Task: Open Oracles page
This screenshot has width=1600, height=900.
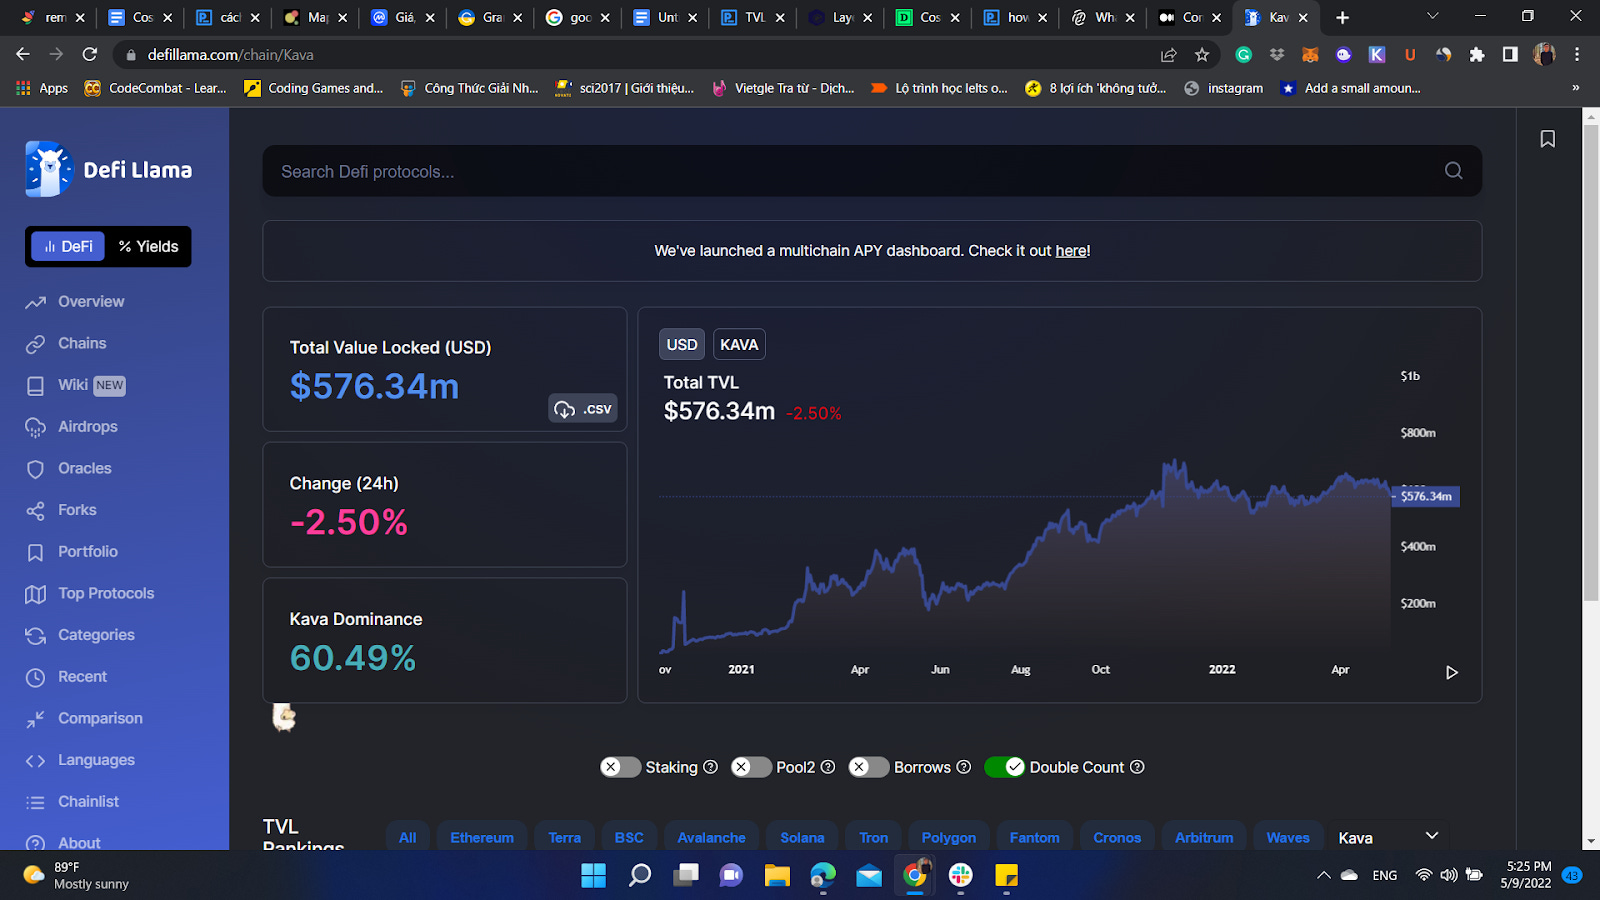Action: (x=85, y=468)
